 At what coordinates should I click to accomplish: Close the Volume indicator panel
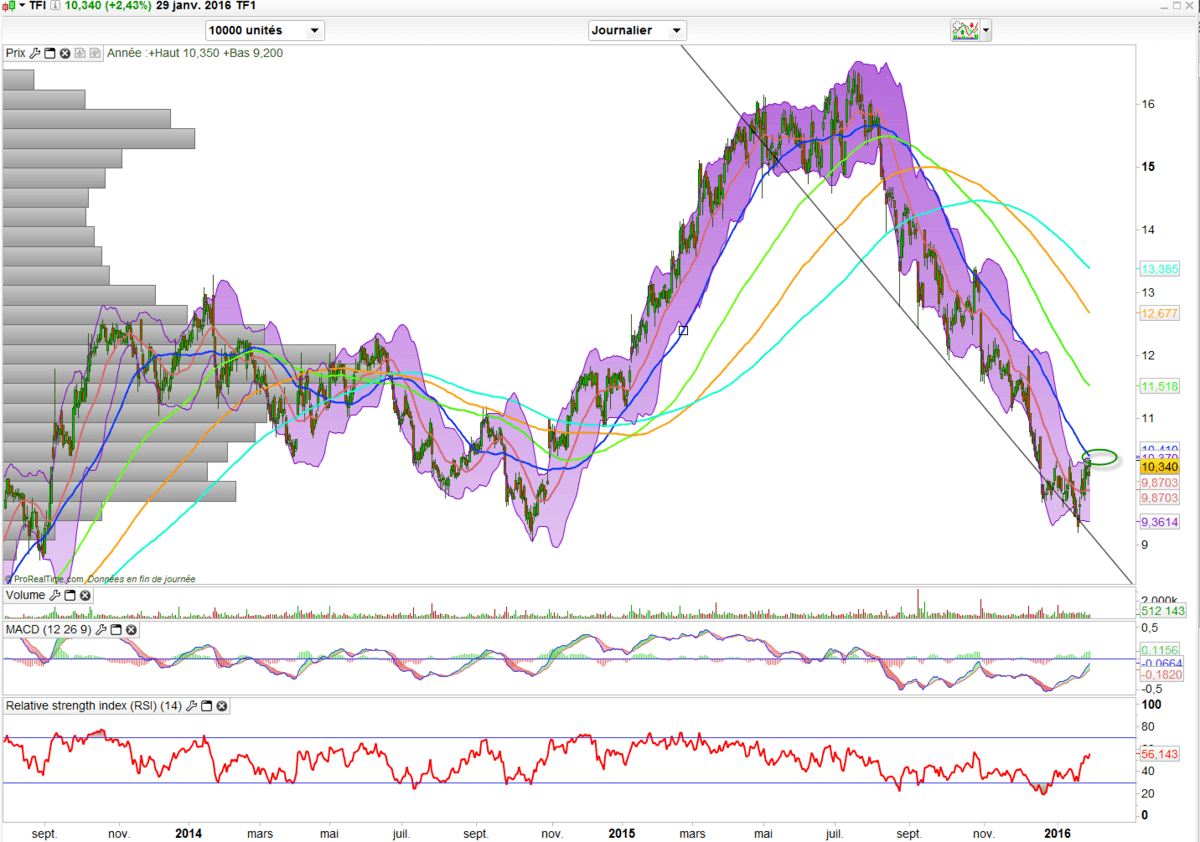point(85,596)
